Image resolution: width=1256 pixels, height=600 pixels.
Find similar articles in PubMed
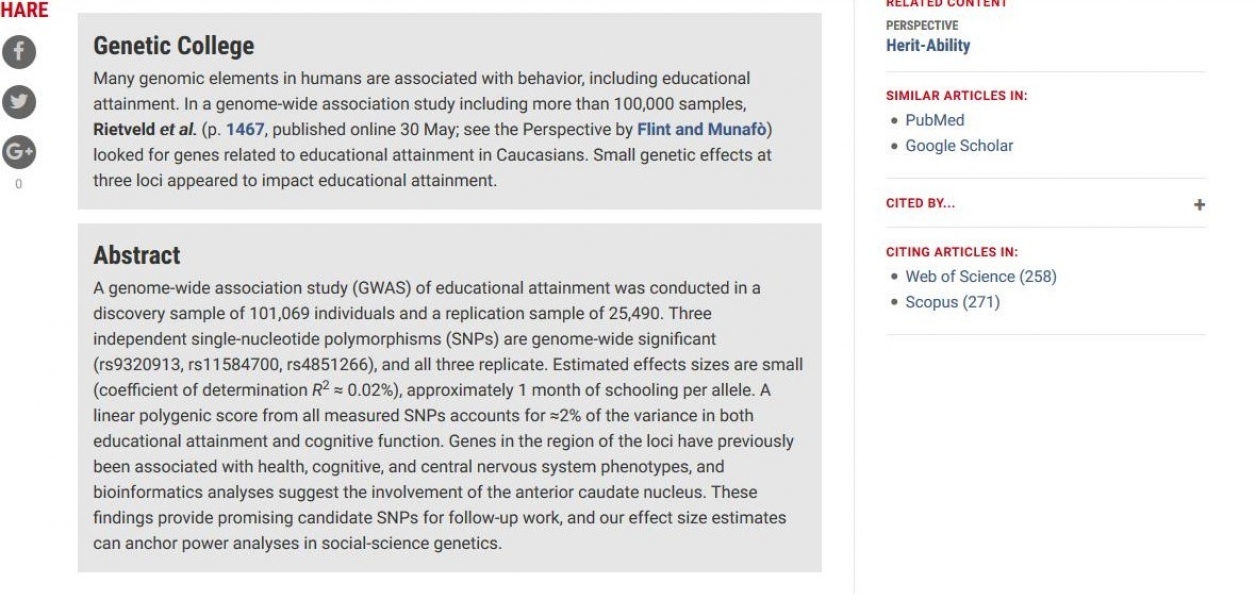[x=934, y=120]
